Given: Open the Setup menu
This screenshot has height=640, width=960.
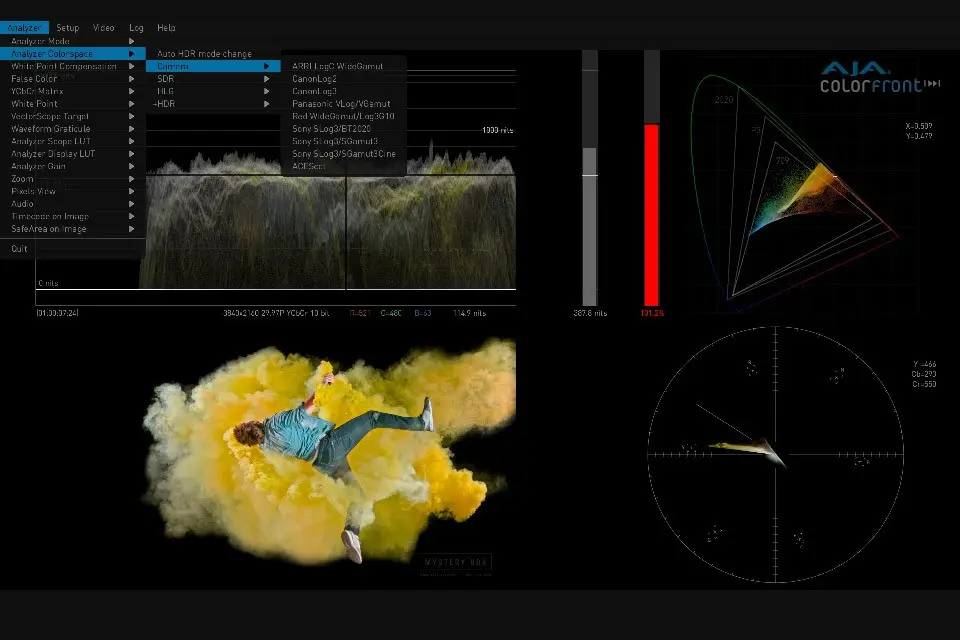Looking at the screenshot, I should point(67,28).
